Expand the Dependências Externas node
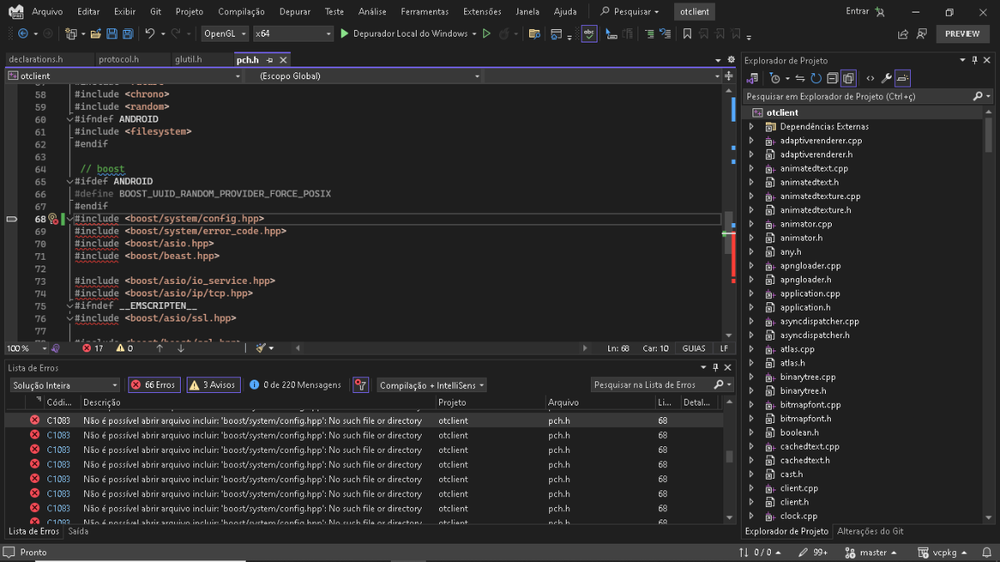1000x562 pixels. click(751, 127)
